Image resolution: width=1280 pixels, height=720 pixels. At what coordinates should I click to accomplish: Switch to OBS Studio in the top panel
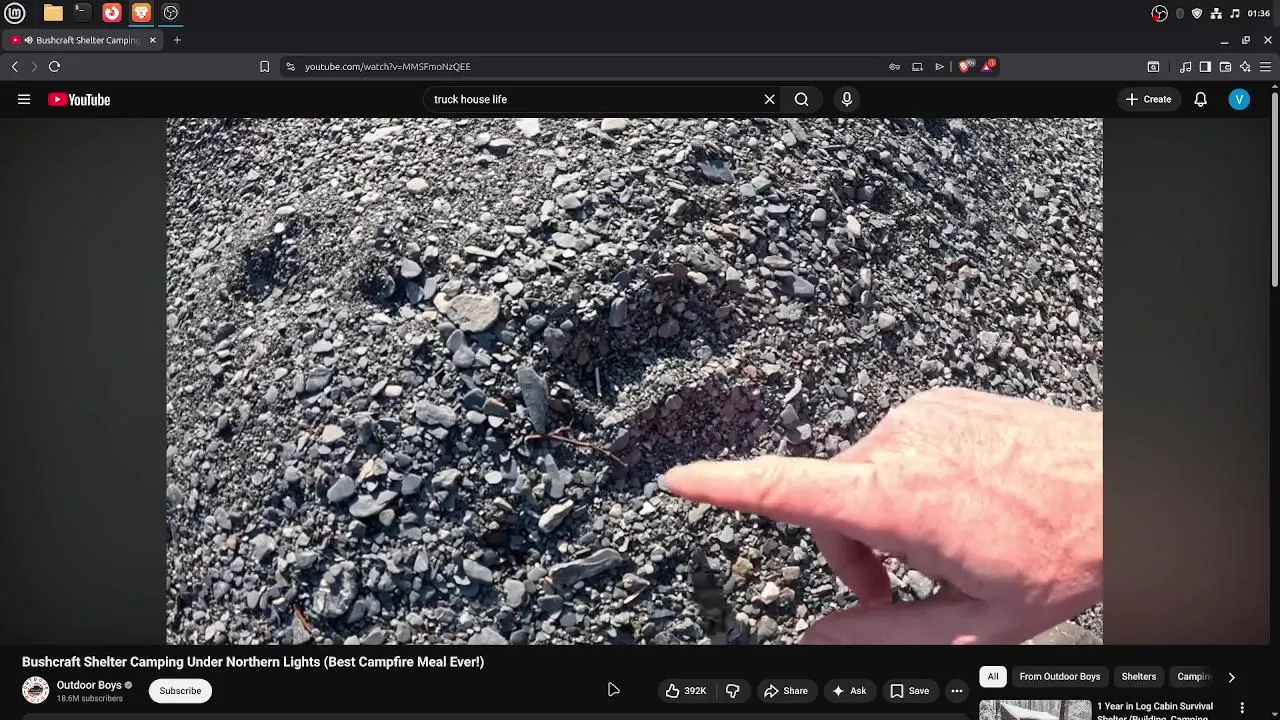[x=171, y=13]
